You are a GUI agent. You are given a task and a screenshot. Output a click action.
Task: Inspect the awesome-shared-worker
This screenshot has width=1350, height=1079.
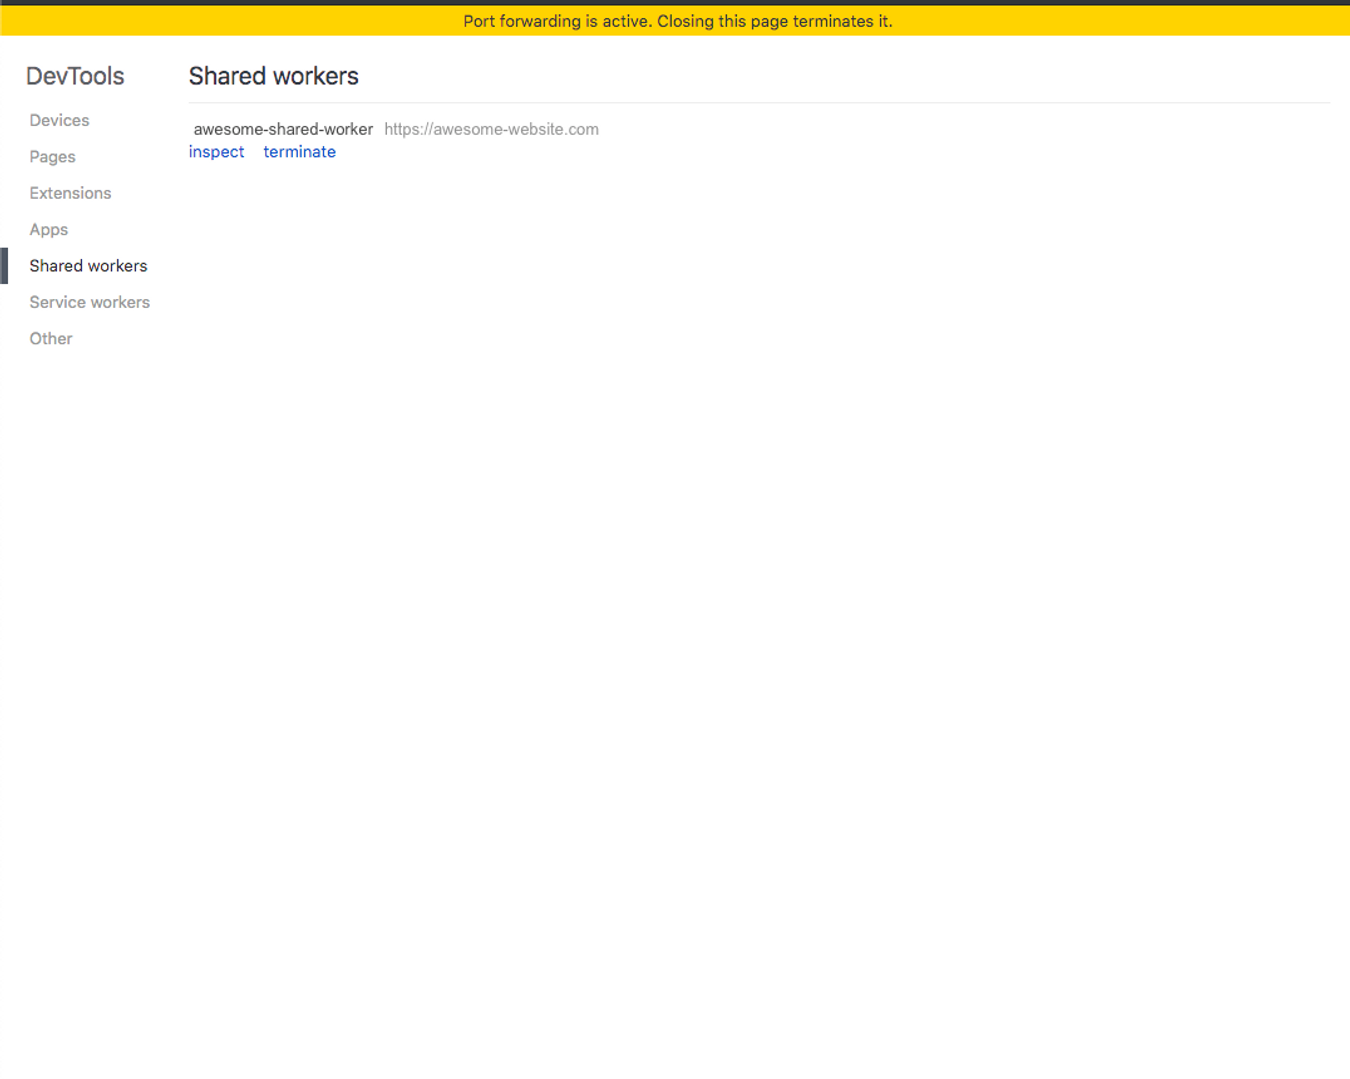tap(216, 152)
